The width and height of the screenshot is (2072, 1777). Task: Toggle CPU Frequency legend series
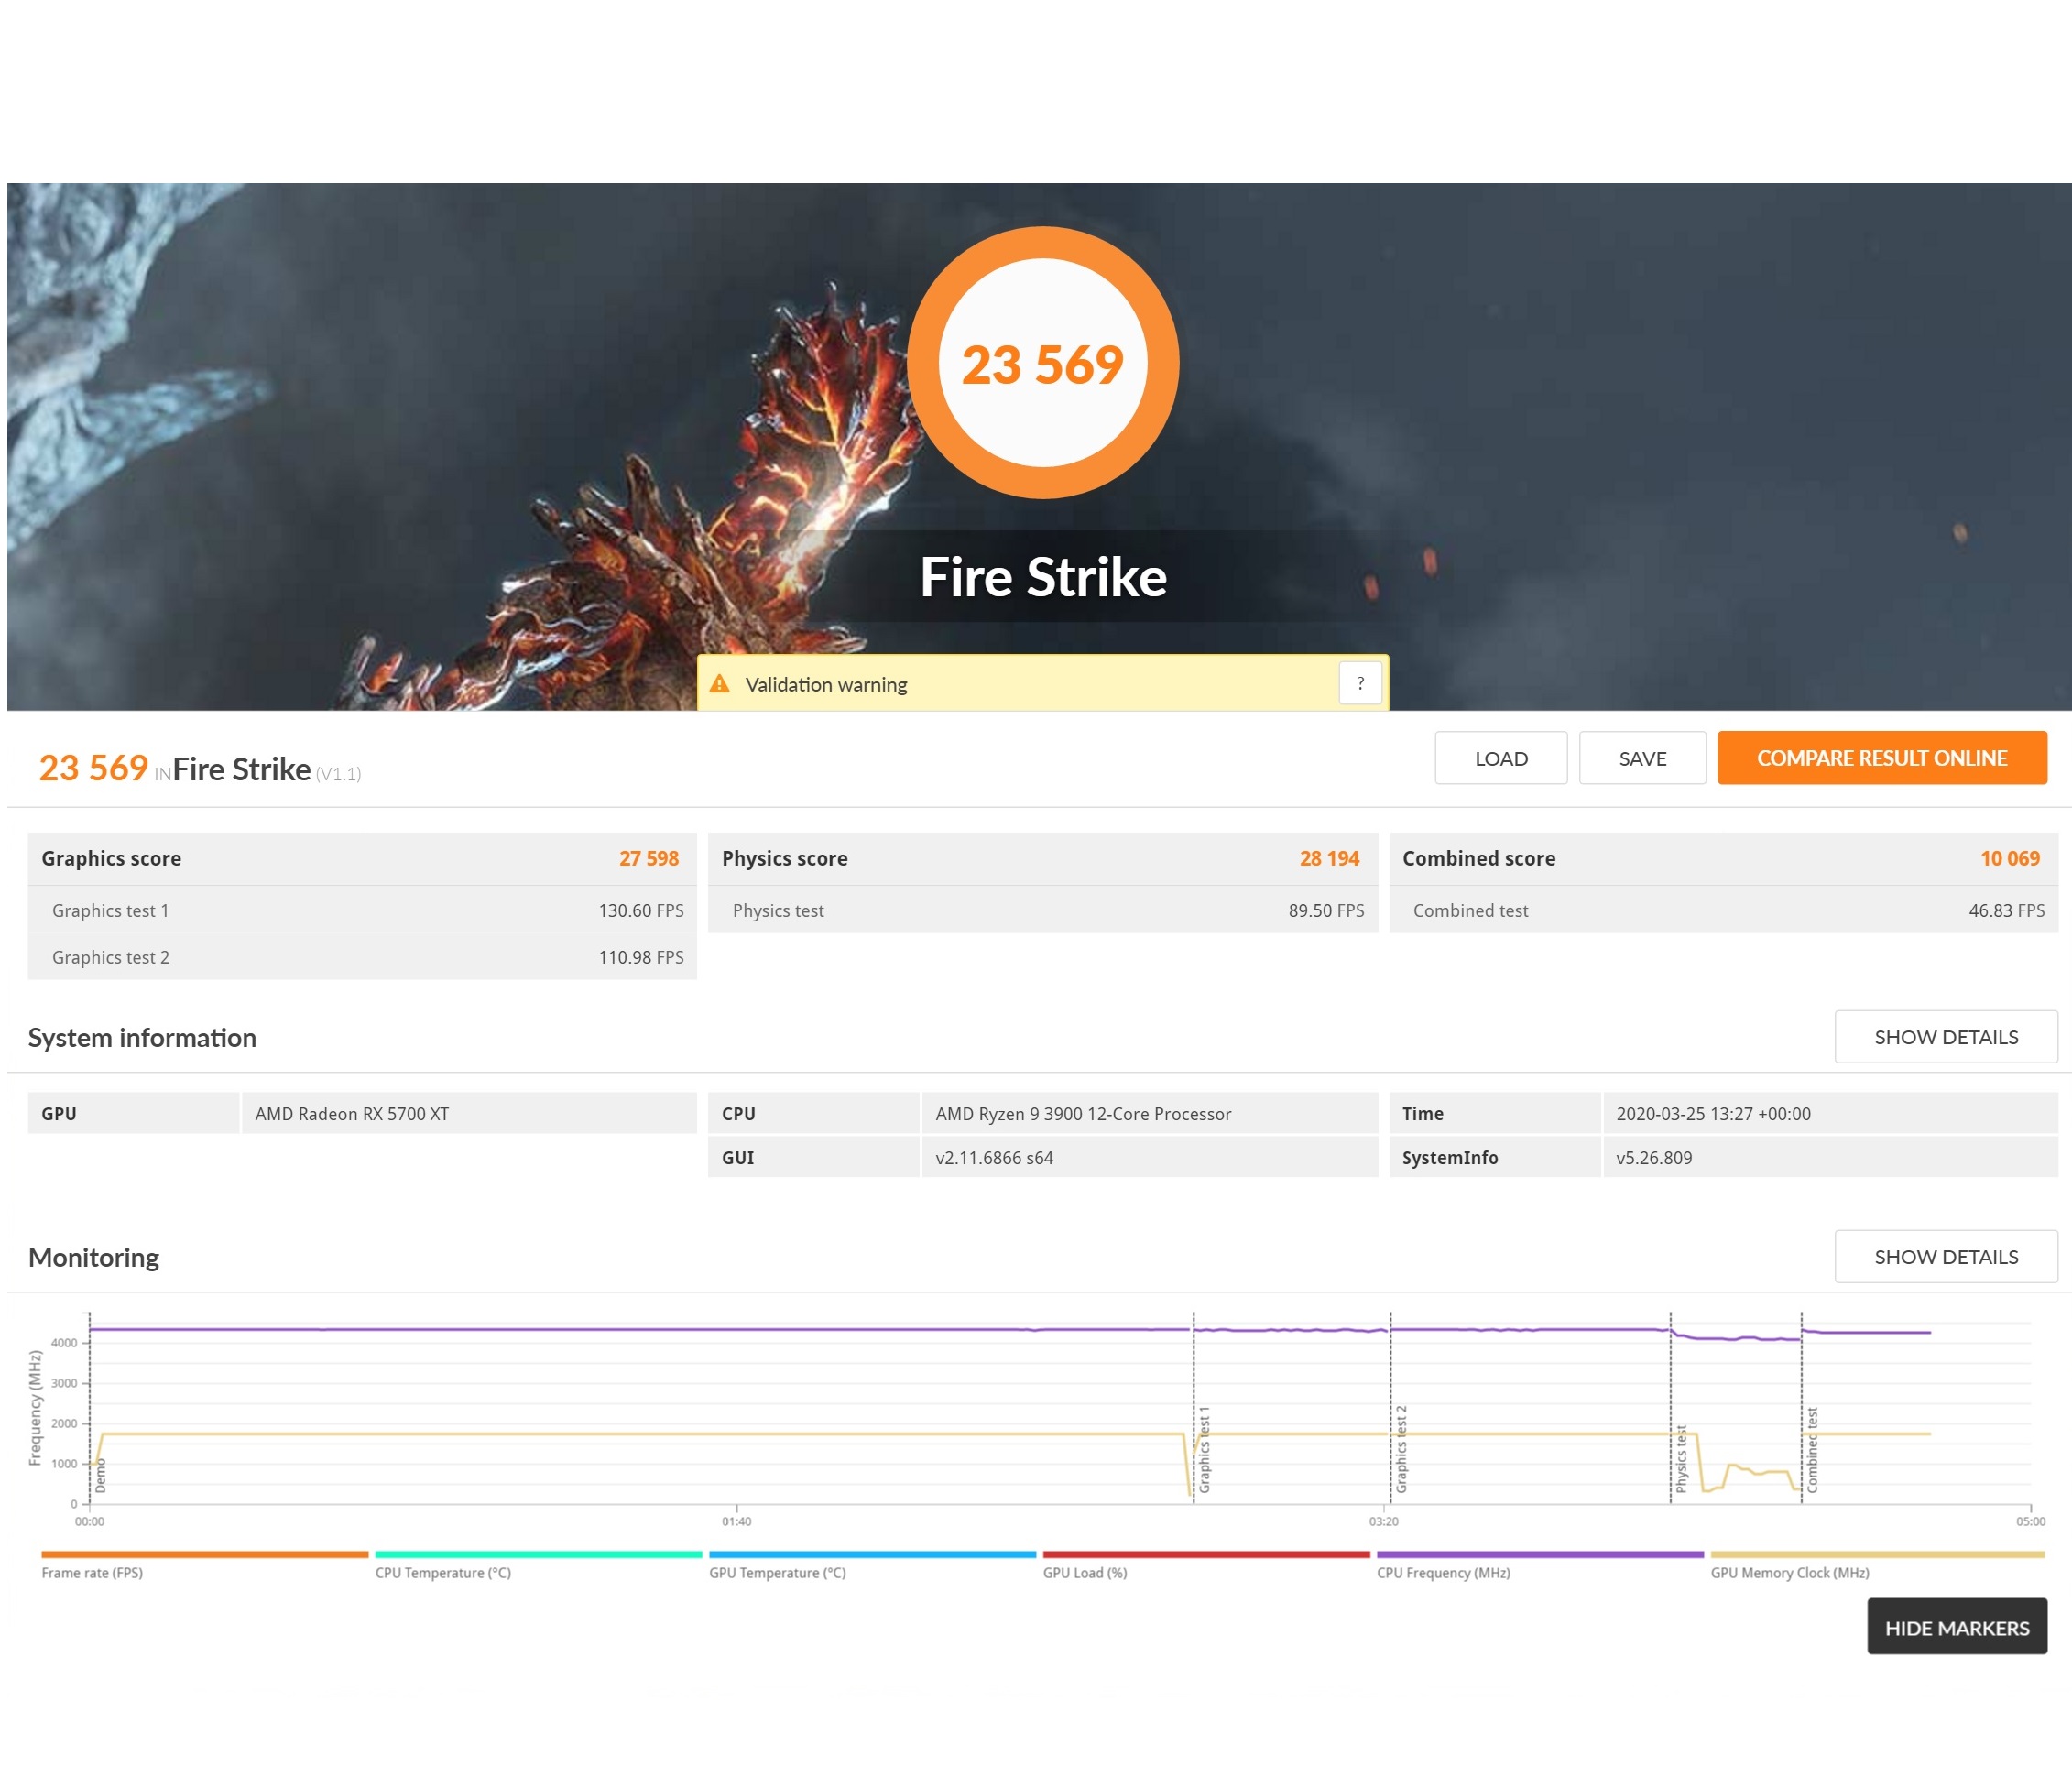(x=1443, y=1573)
